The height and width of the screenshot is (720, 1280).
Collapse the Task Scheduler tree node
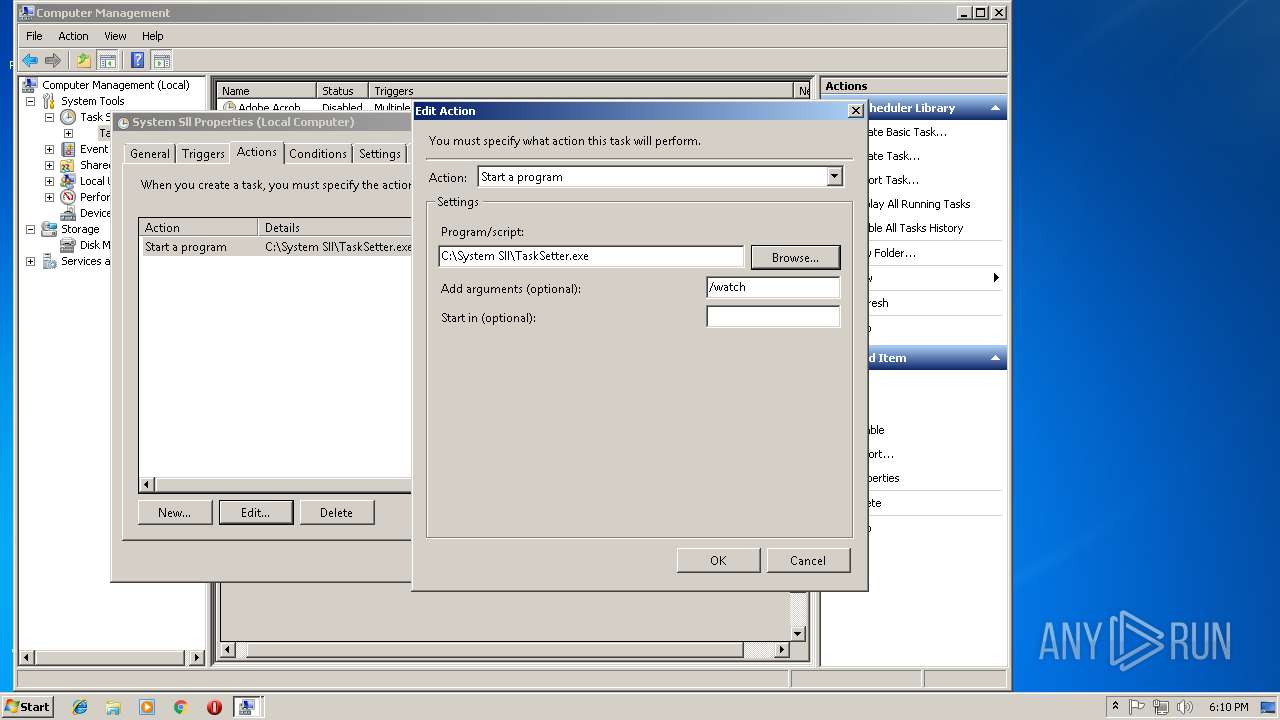[x=49, y=117]
